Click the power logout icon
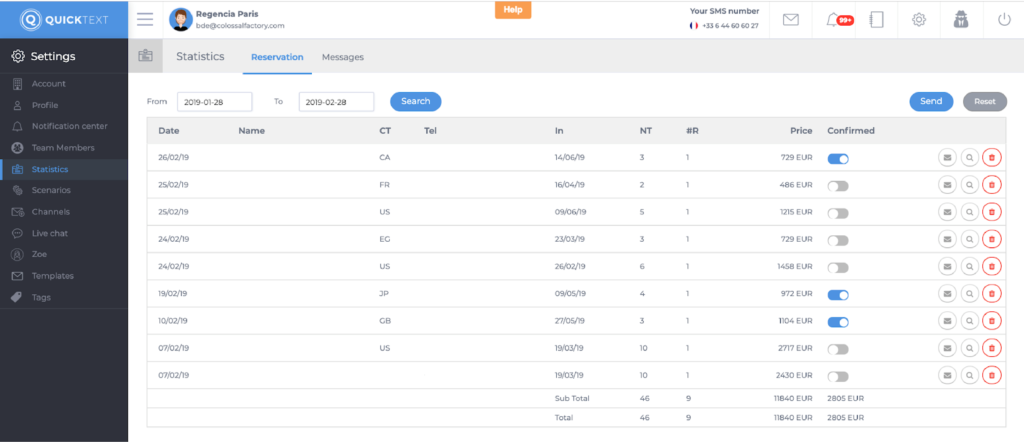The image size is (1024, 442). [1004, 19]
